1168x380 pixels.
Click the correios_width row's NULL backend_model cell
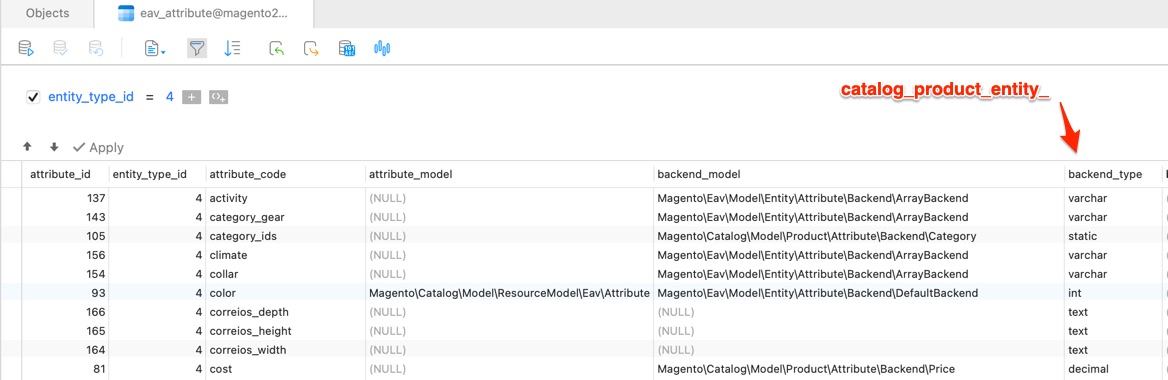[859, 349]
